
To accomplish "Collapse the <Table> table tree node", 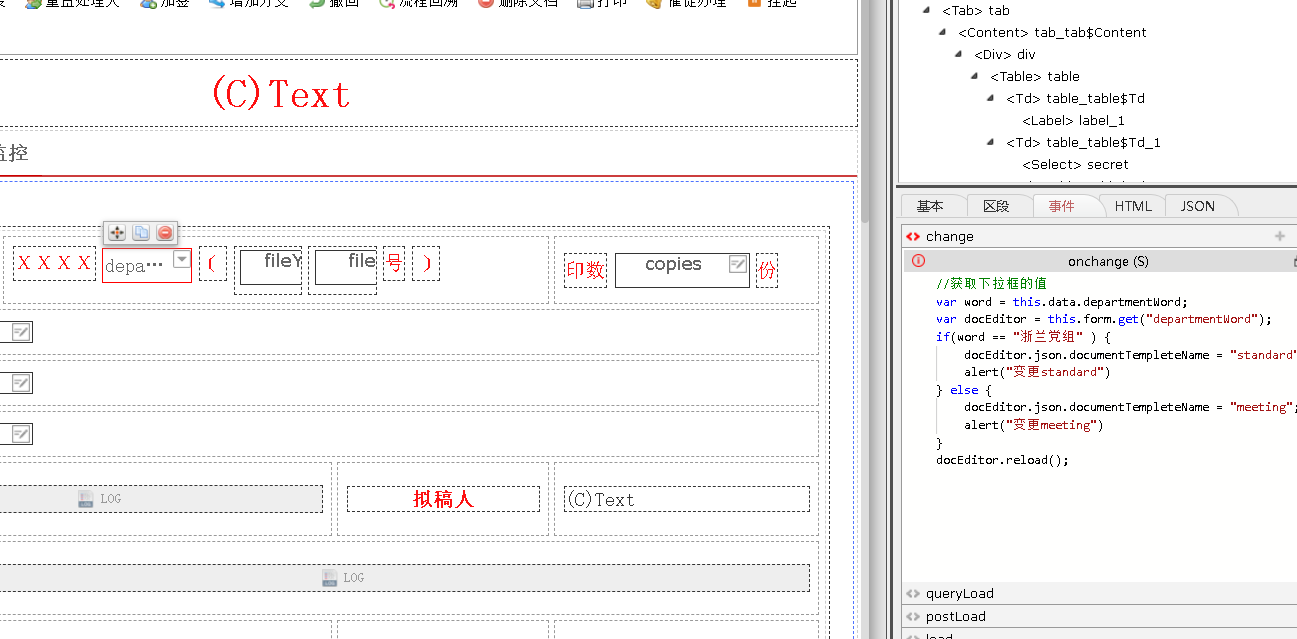I will coord(975,76).
